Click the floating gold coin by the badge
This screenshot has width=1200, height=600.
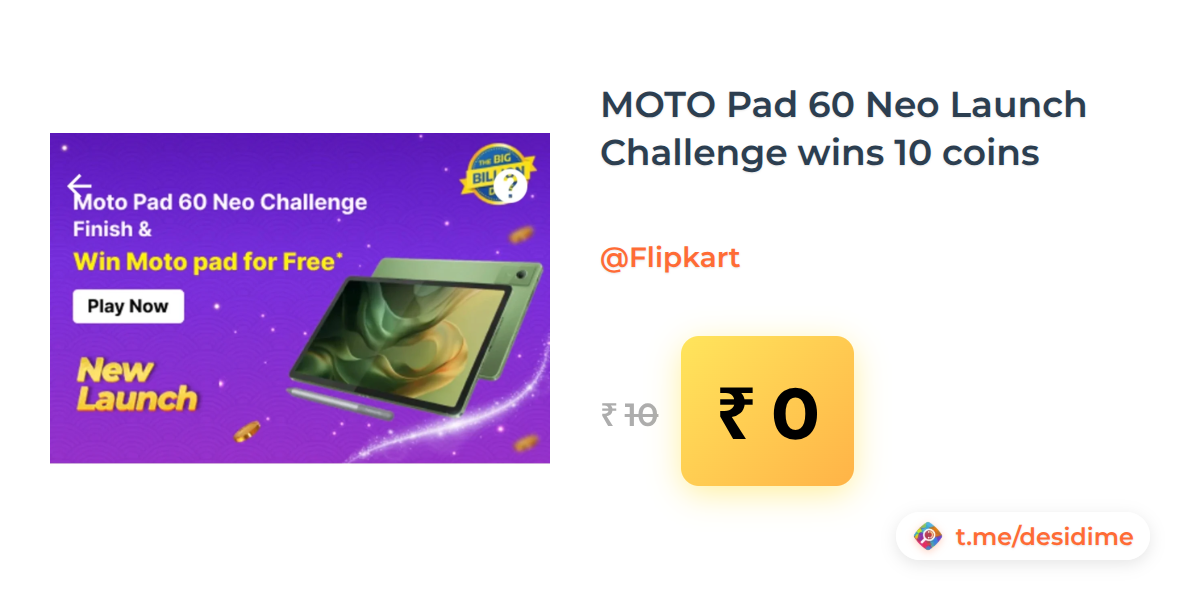pyautogui.click(x=520, y=236)
